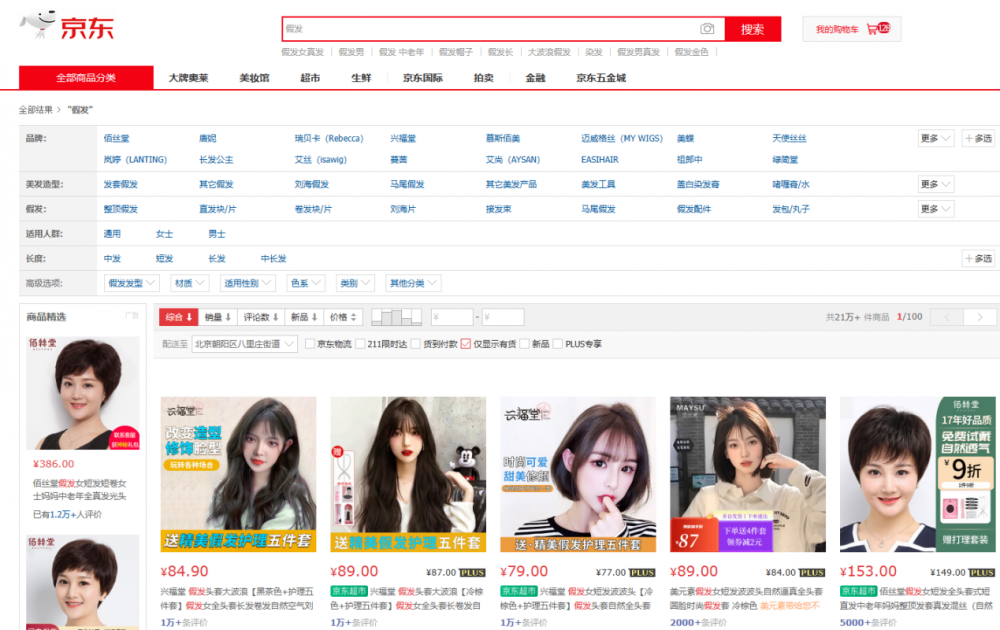Uncheck the 仅显示有货 checkbox

[x=466, y=344]
